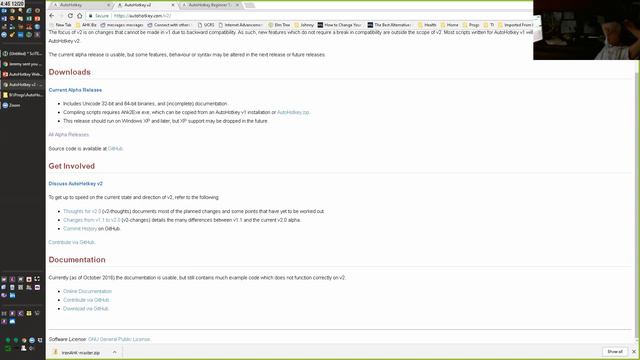Image resolution: width=640 pixels, height=360 pixels.
Task: Switch to AutoHotkey v2 taskbar window
Action: (23, 84)
